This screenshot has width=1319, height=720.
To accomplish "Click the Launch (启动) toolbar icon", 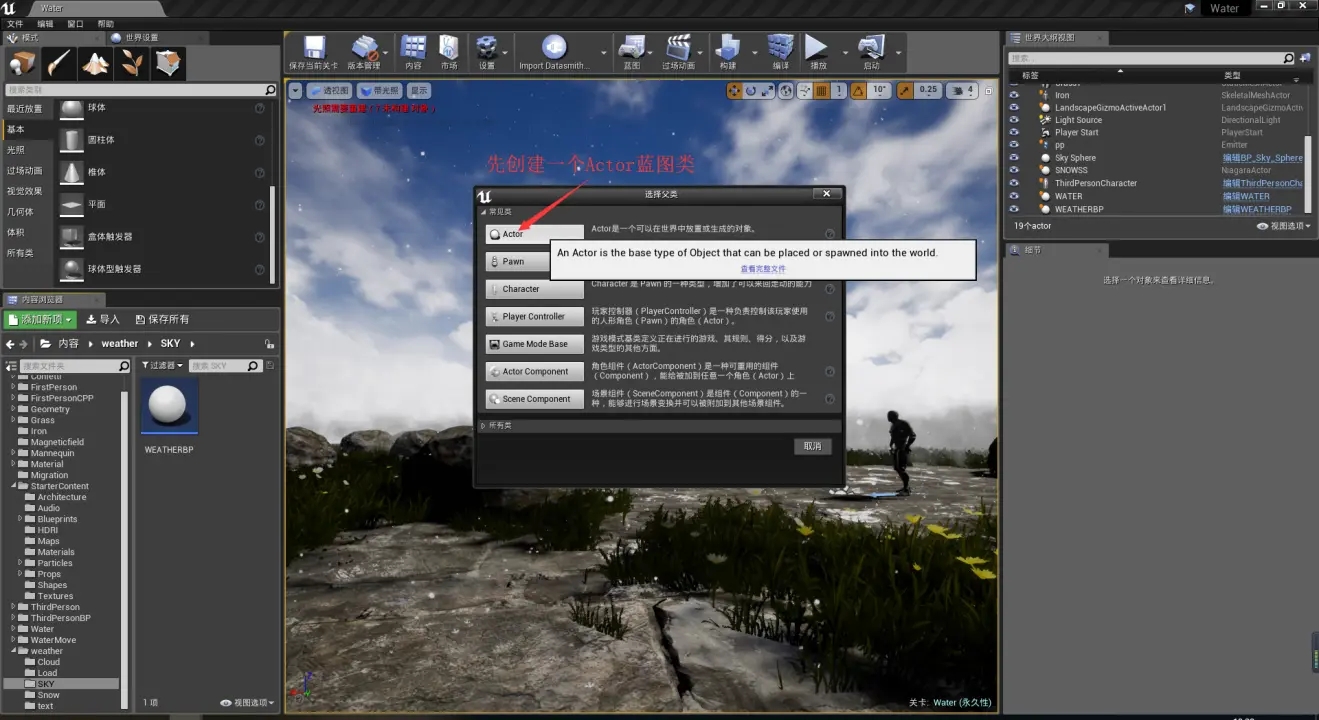I will pos(871,51).
